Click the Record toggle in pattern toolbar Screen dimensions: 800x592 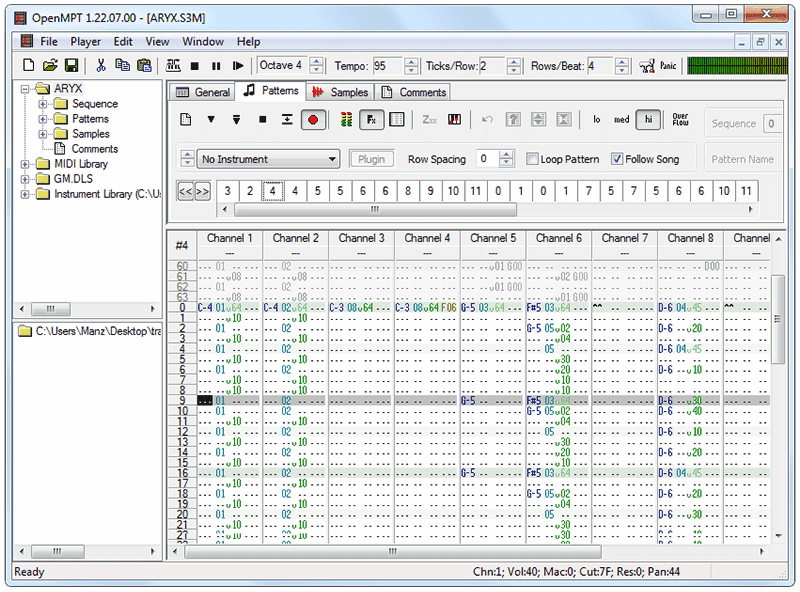pos(313,120)
